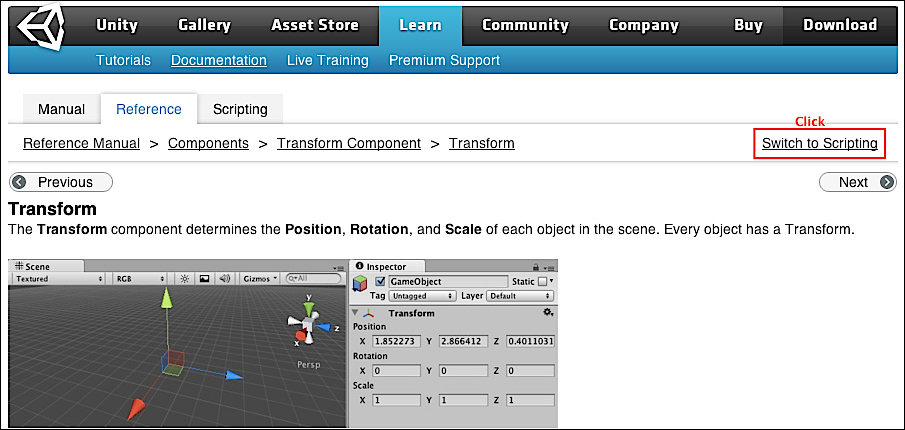905x430 pixels.
Task: Open the Textured draw mode dropdown
Action: (59, 279)
